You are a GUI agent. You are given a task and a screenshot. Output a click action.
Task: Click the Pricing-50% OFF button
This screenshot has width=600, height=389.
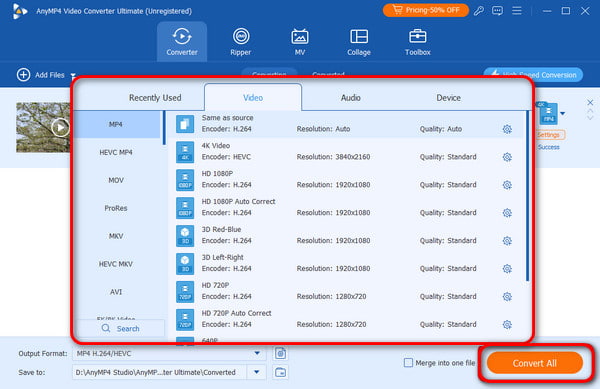[426, 10]
